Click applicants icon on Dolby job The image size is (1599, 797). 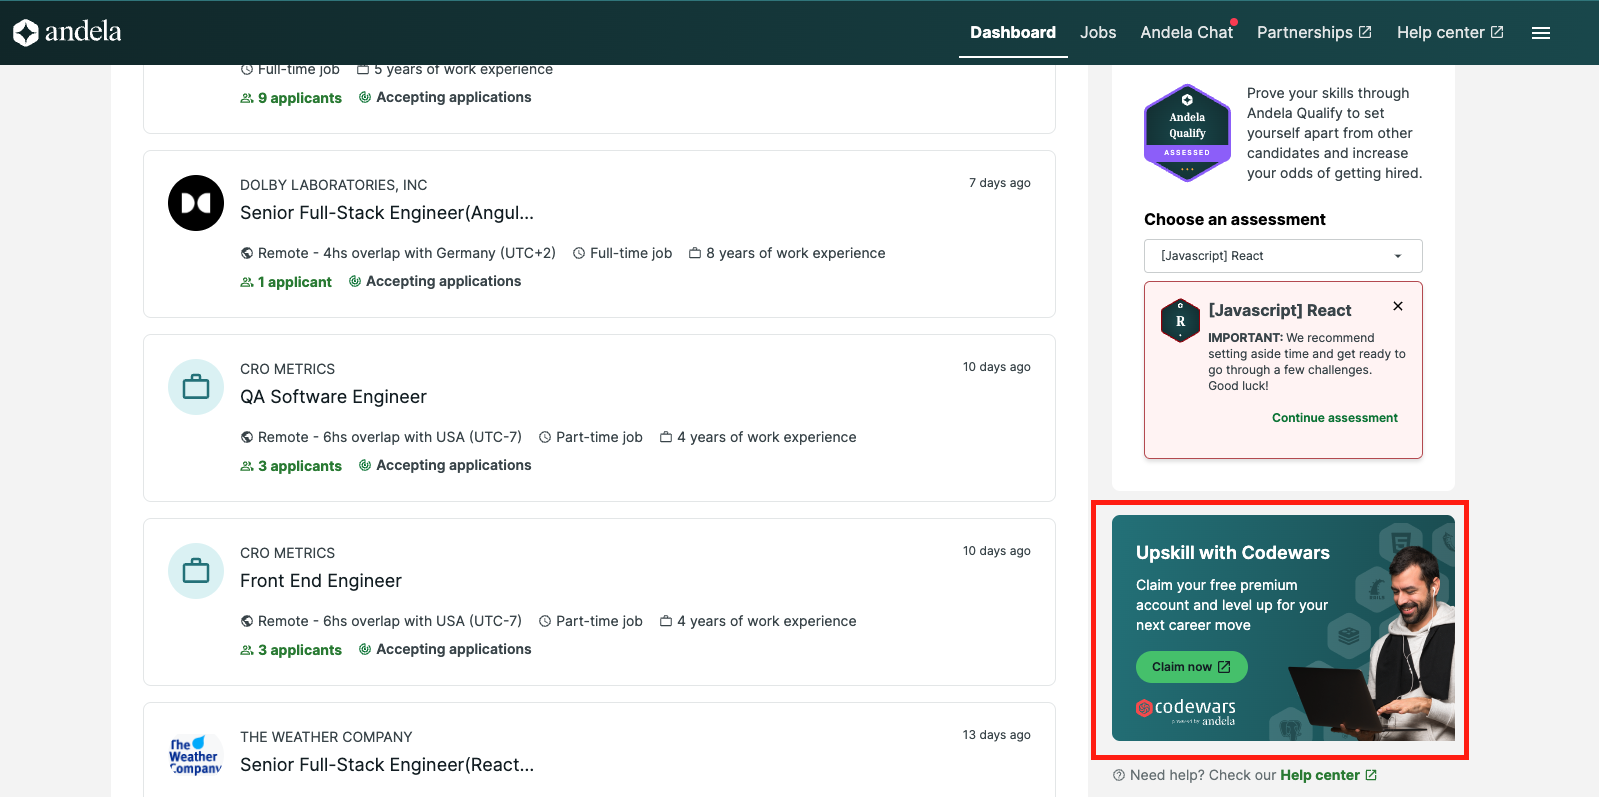tap(247, 282)
